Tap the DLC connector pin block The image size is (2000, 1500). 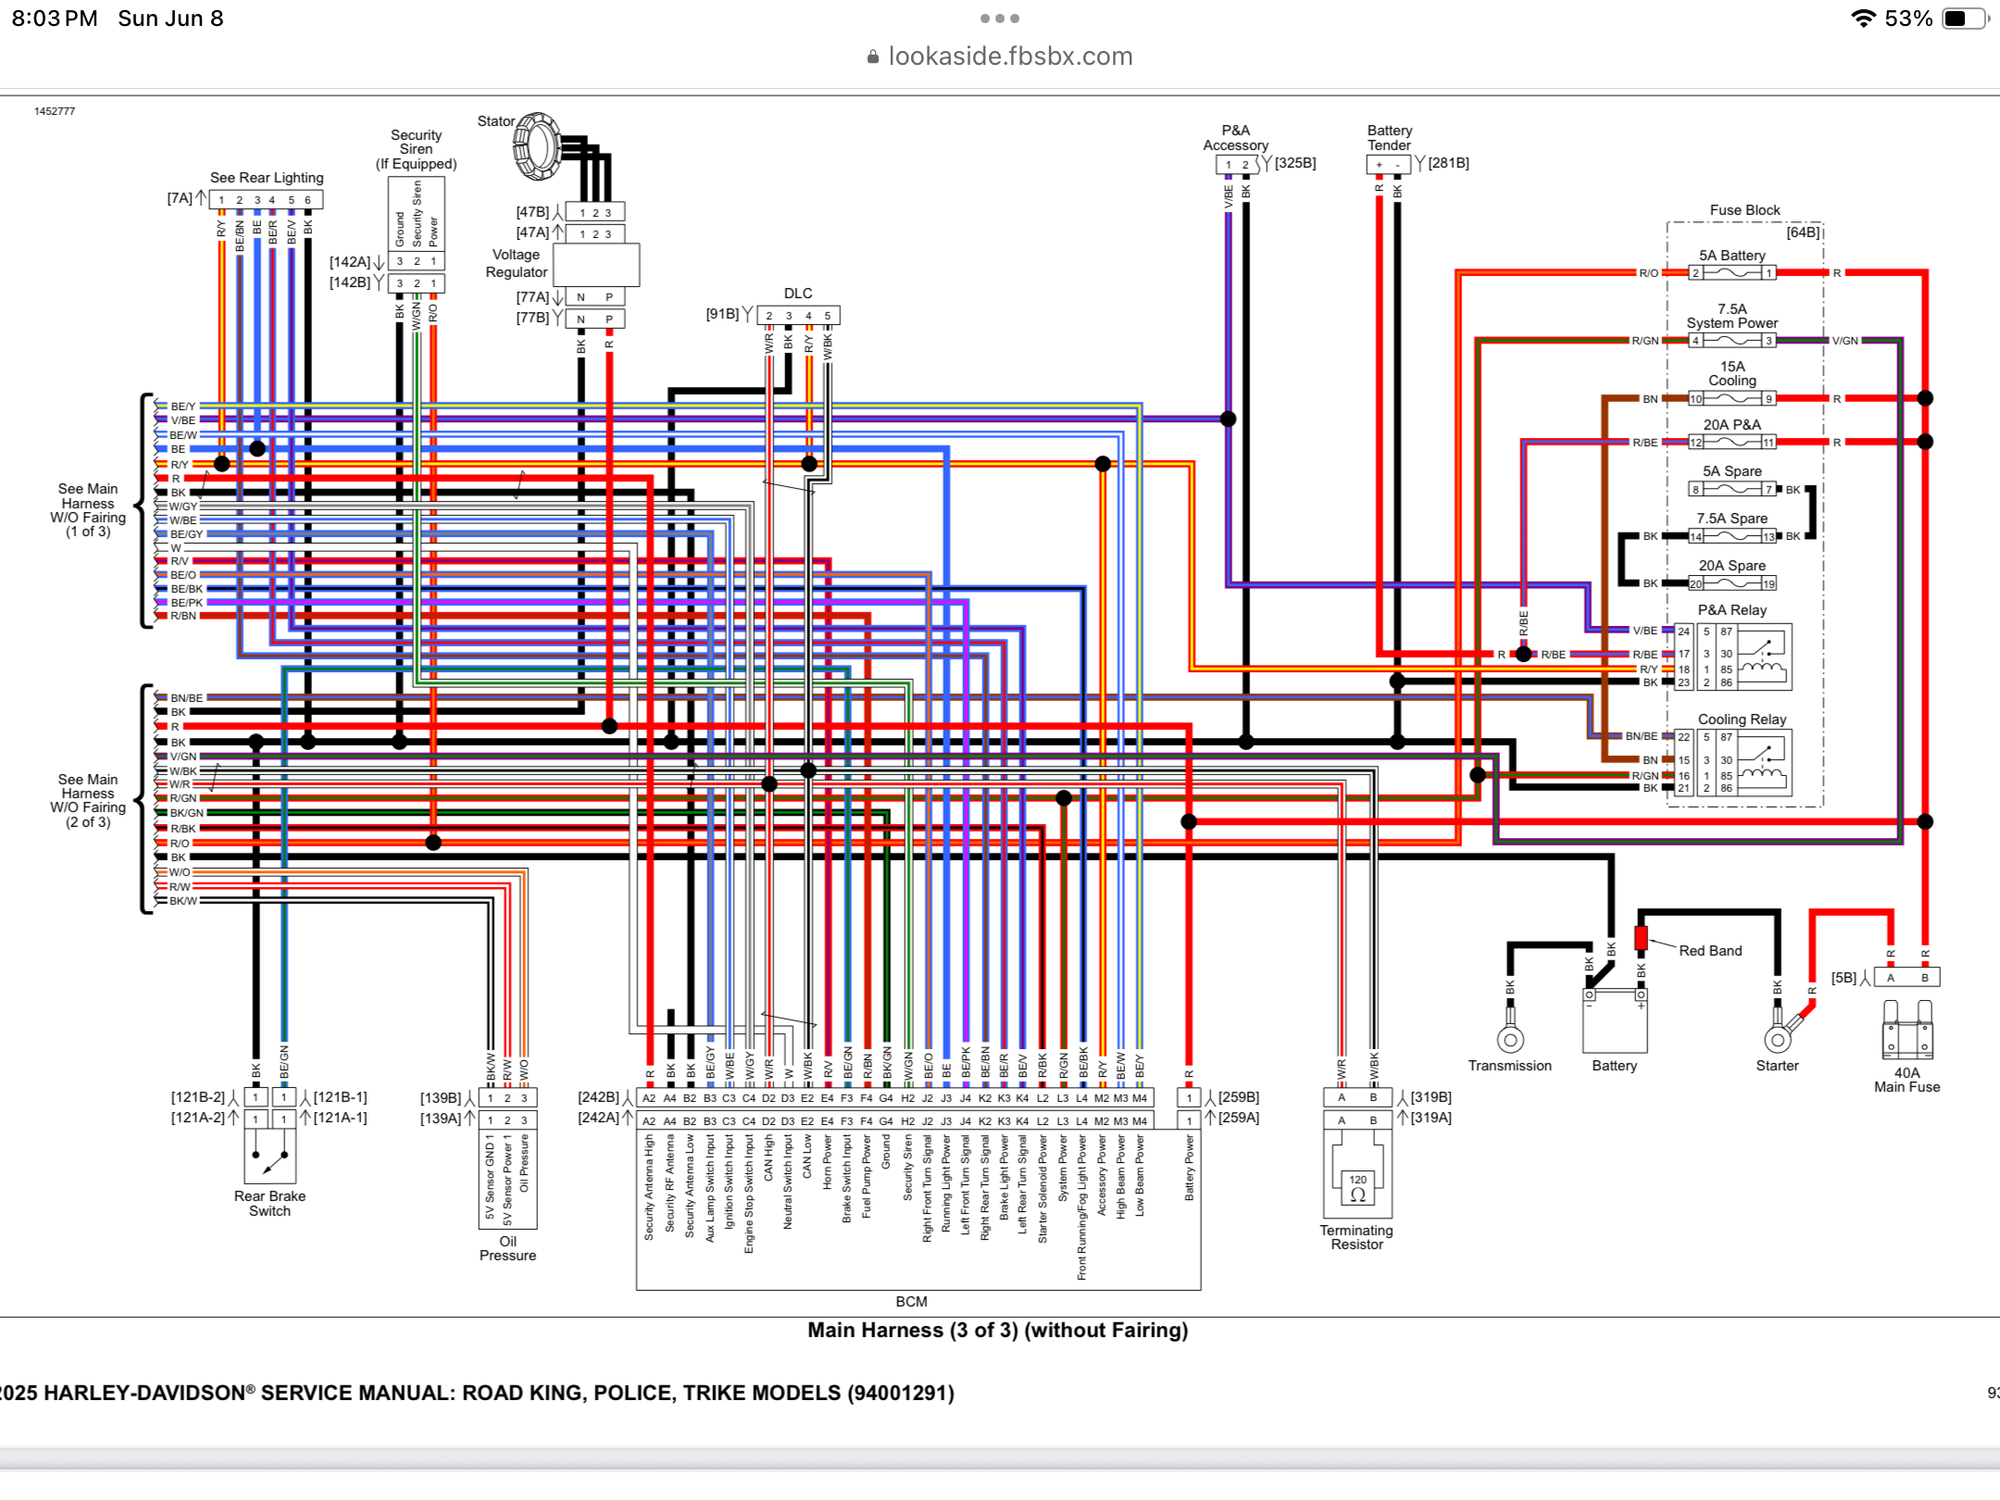coord(798,316)
